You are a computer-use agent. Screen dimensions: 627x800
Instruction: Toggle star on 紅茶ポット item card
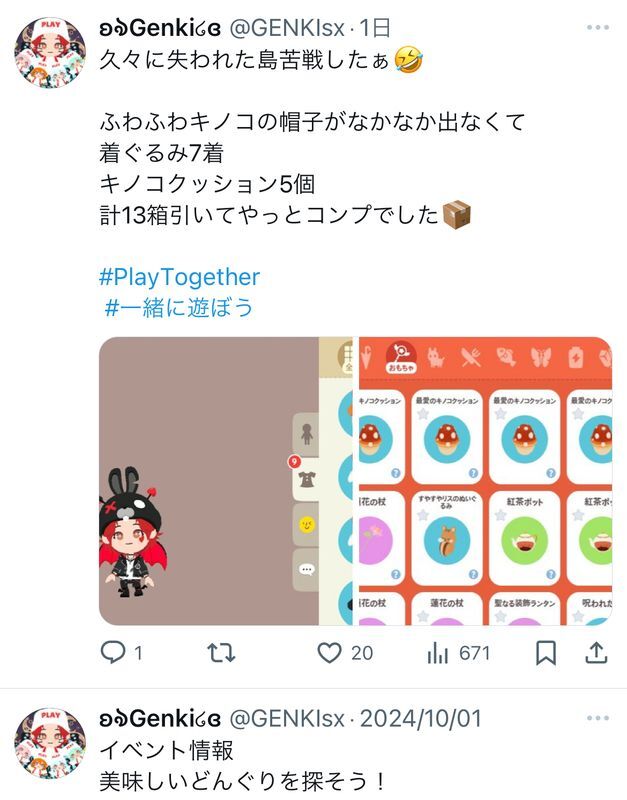click(500, 515)
